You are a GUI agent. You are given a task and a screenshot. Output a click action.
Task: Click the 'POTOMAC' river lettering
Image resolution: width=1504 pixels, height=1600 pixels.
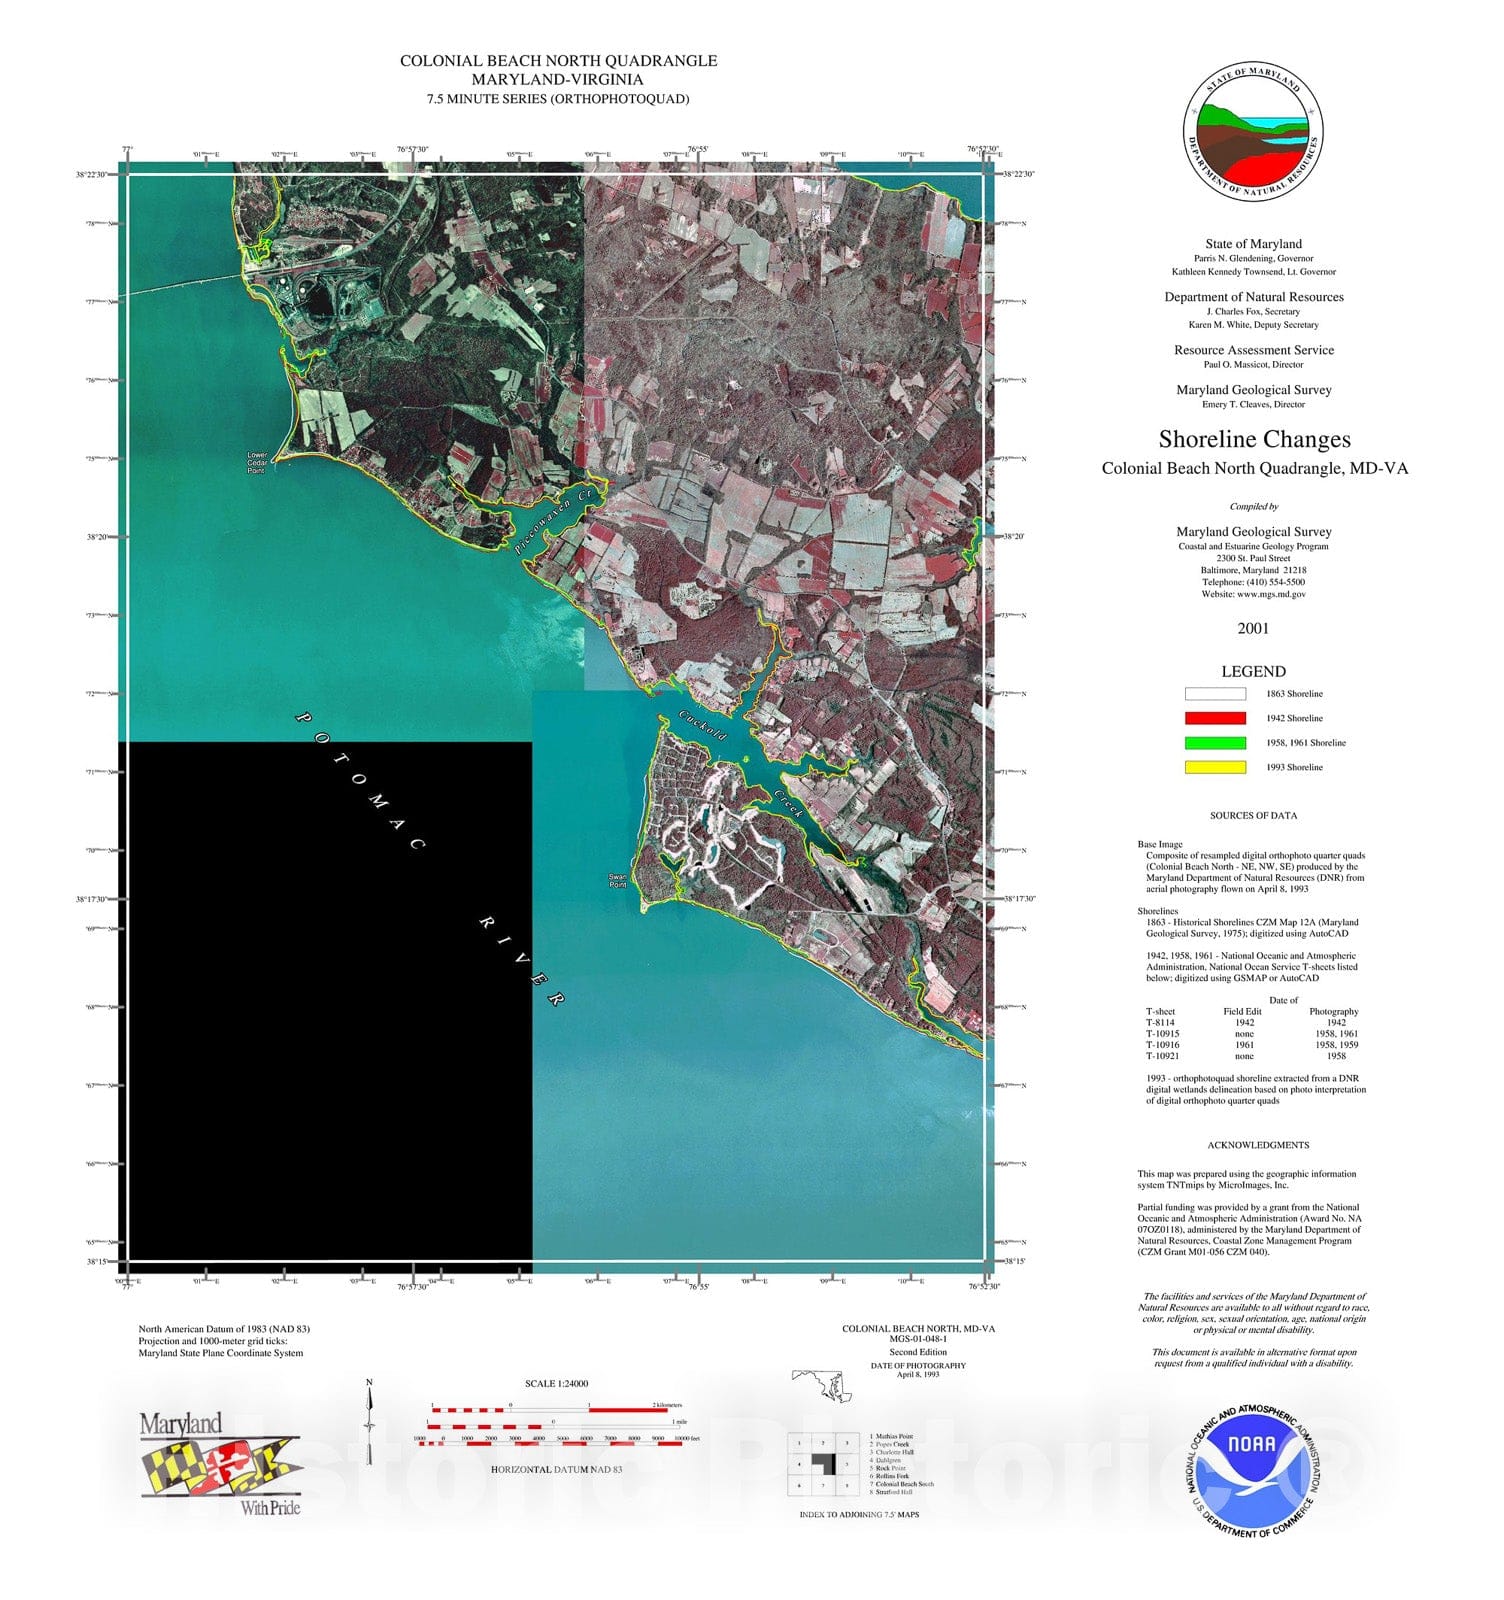point(362,780)
